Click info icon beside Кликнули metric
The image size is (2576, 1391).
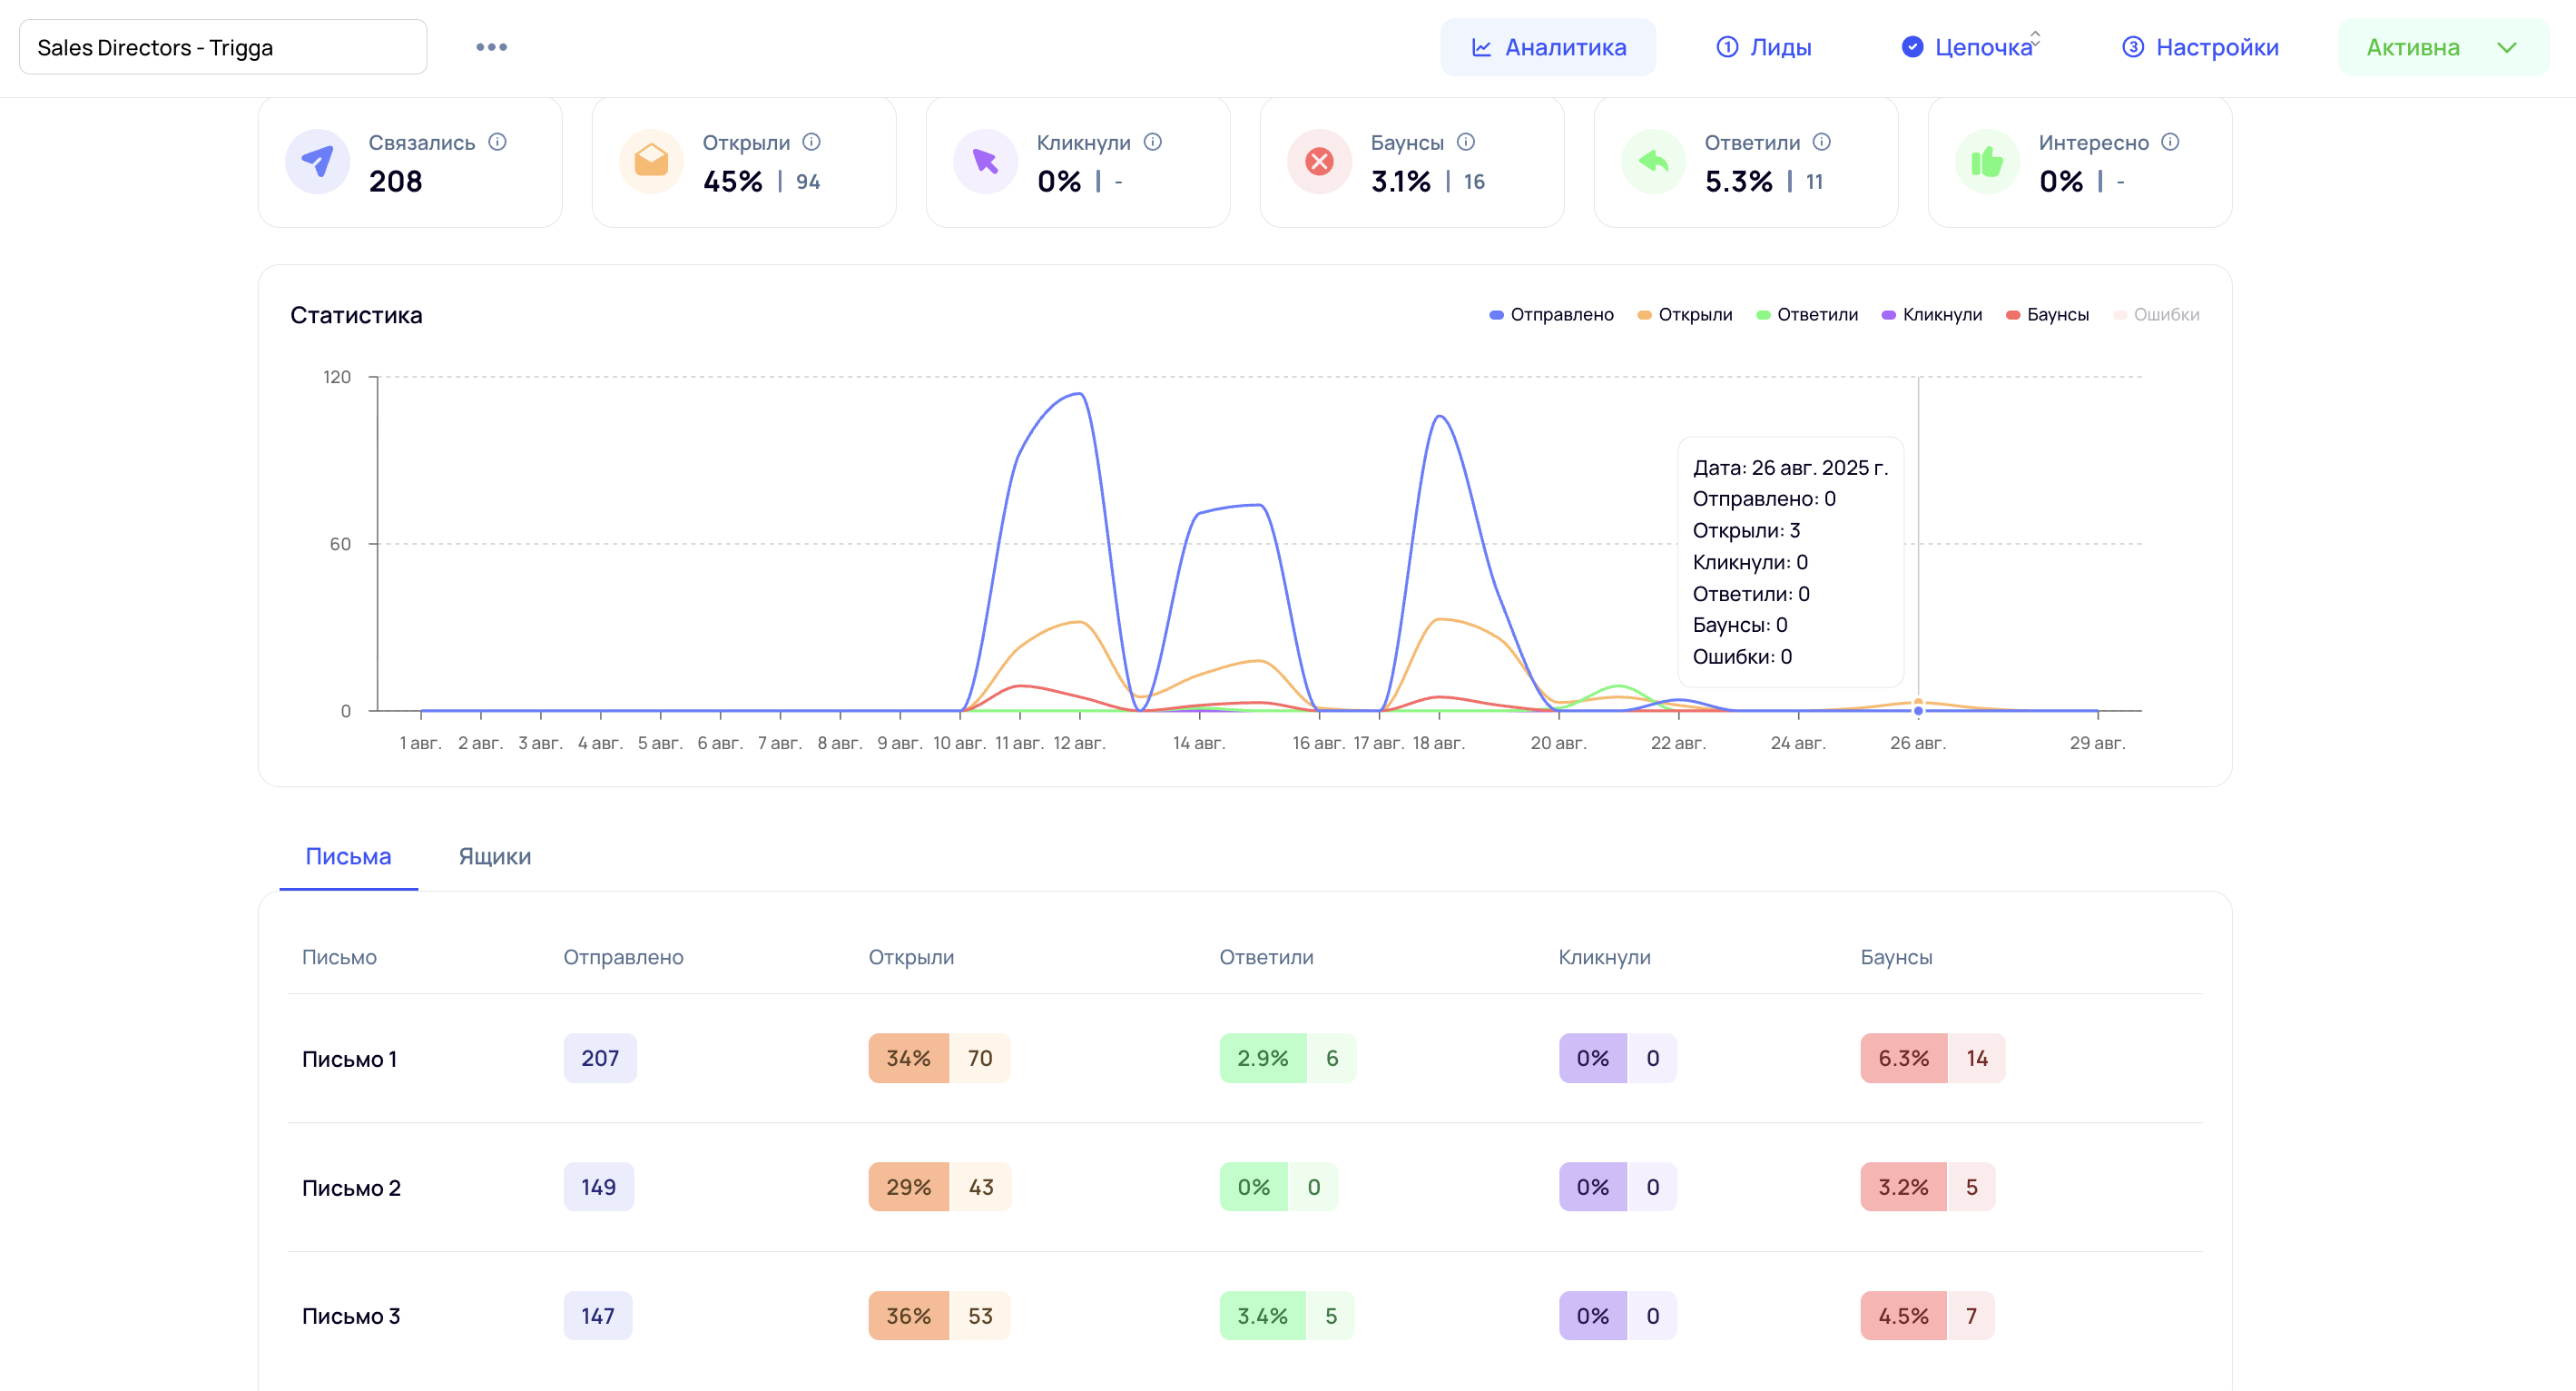[x=1152, y=142]
